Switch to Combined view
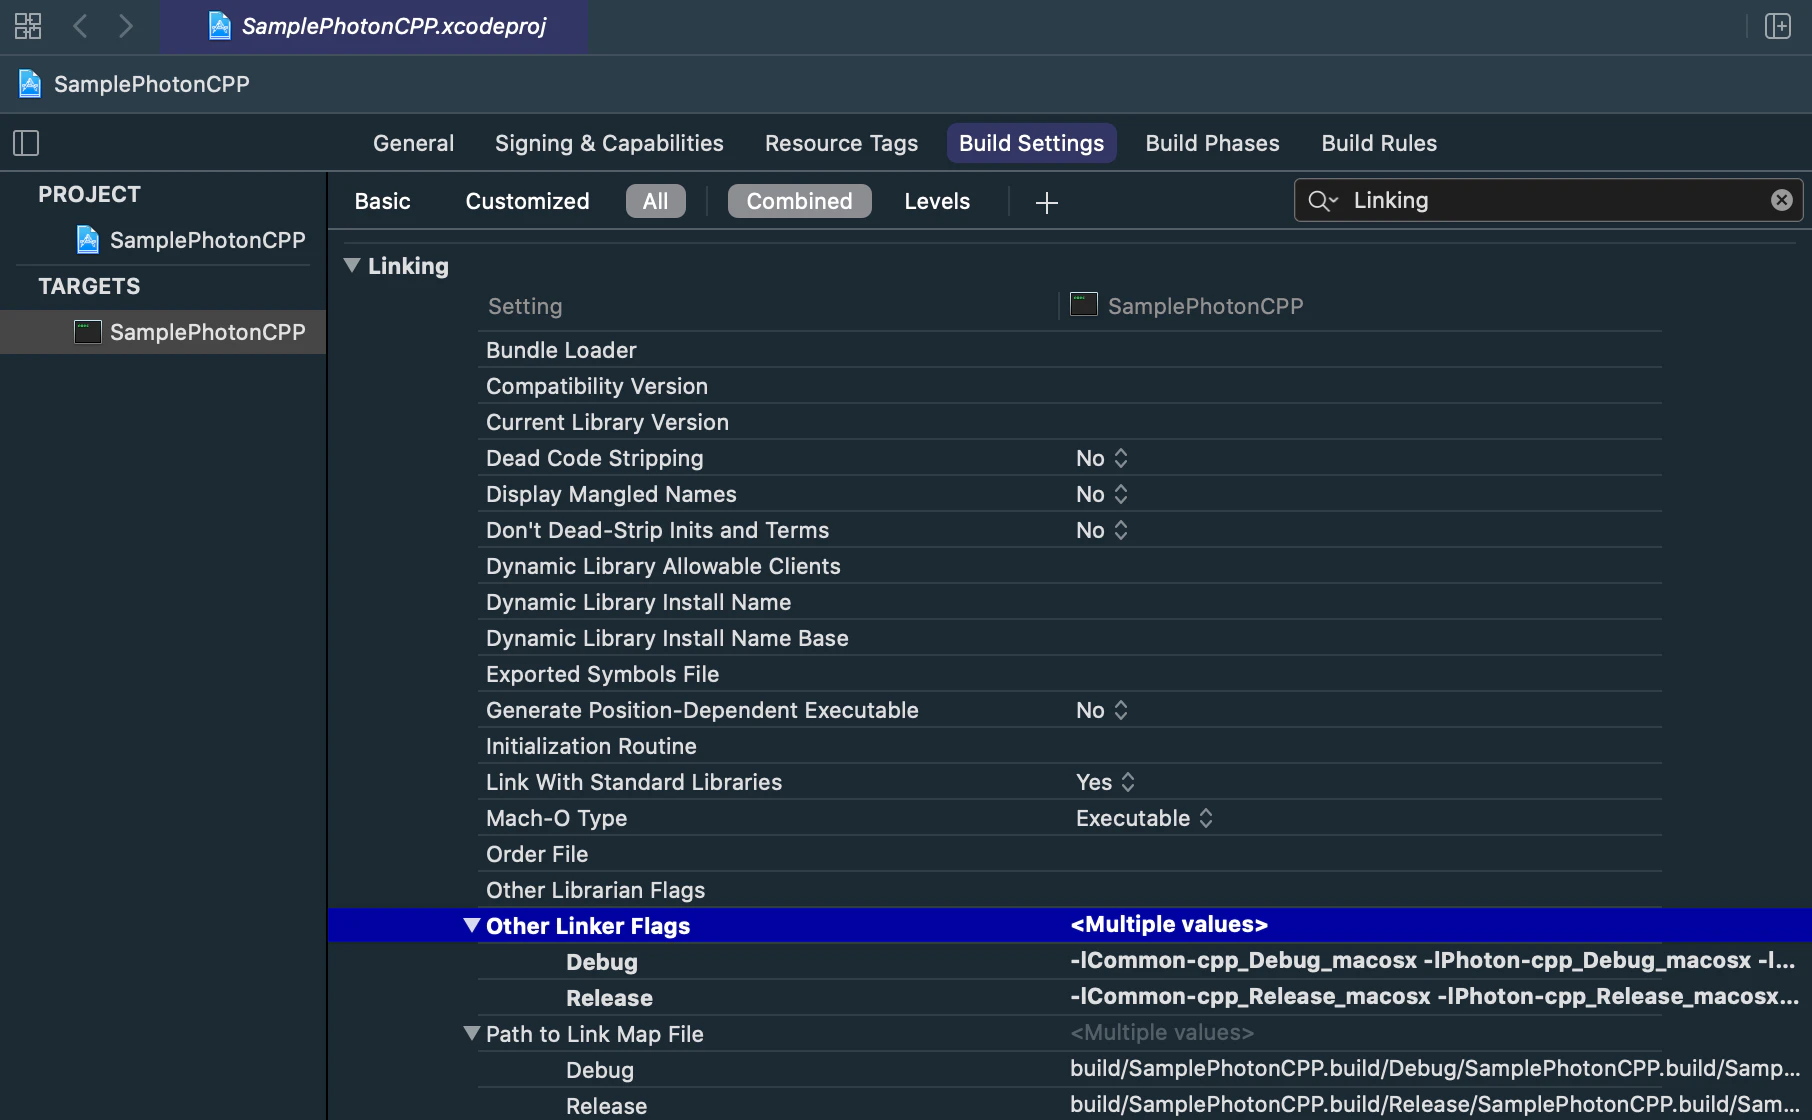 [x=800, y=201]
